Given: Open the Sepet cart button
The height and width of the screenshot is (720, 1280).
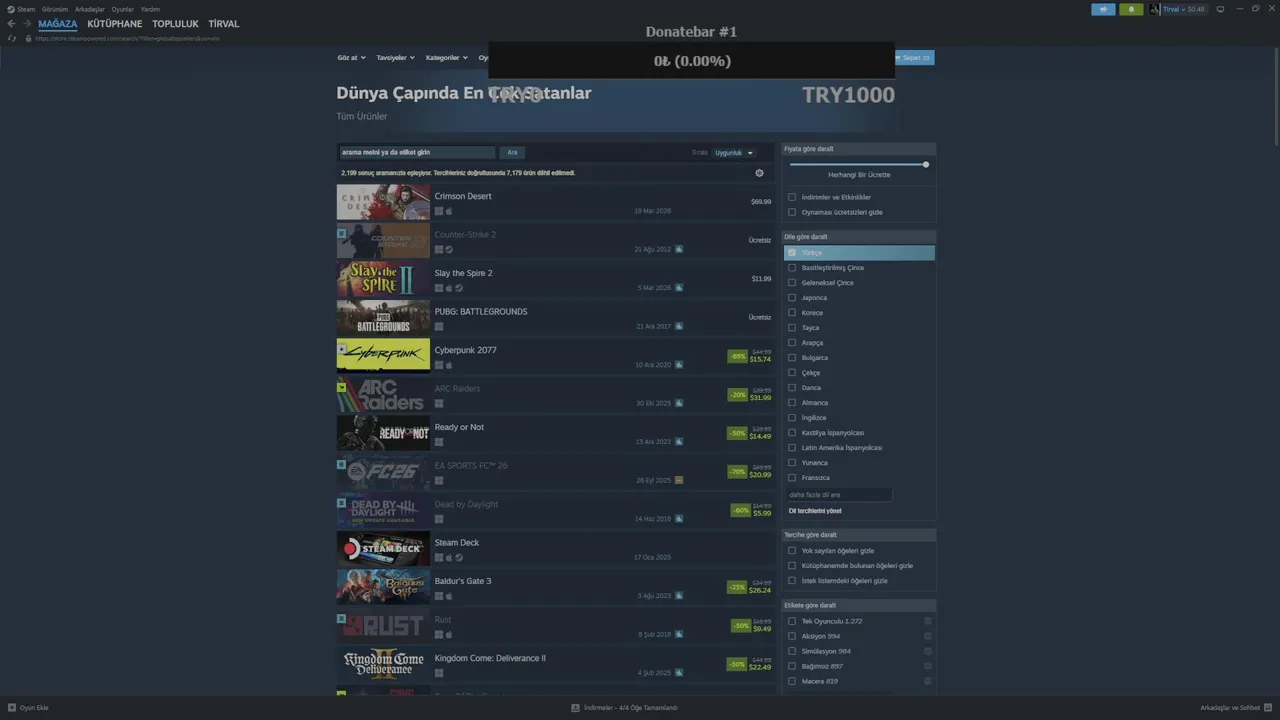Looking at the screenshot, I should pyautogui.click(x=914, y=58).
